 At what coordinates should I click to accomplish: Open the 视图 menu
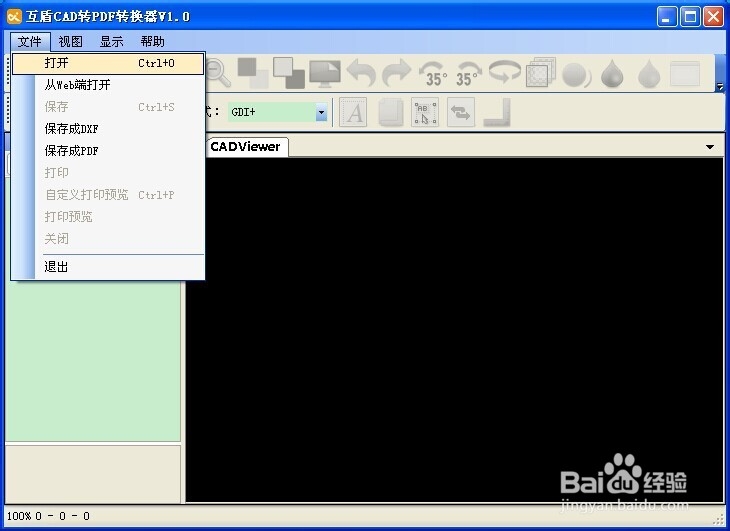[x=70, y=42]
